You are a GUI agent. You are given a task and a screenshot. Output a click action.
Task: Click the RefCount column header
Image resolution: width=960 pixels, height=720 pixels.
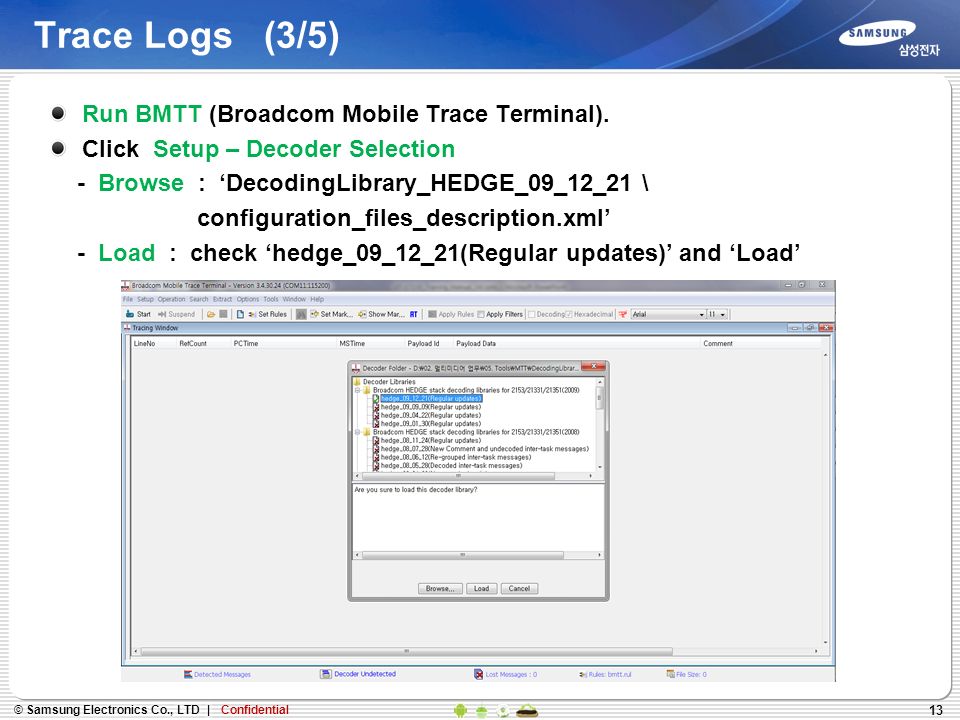tap(193, 343)
